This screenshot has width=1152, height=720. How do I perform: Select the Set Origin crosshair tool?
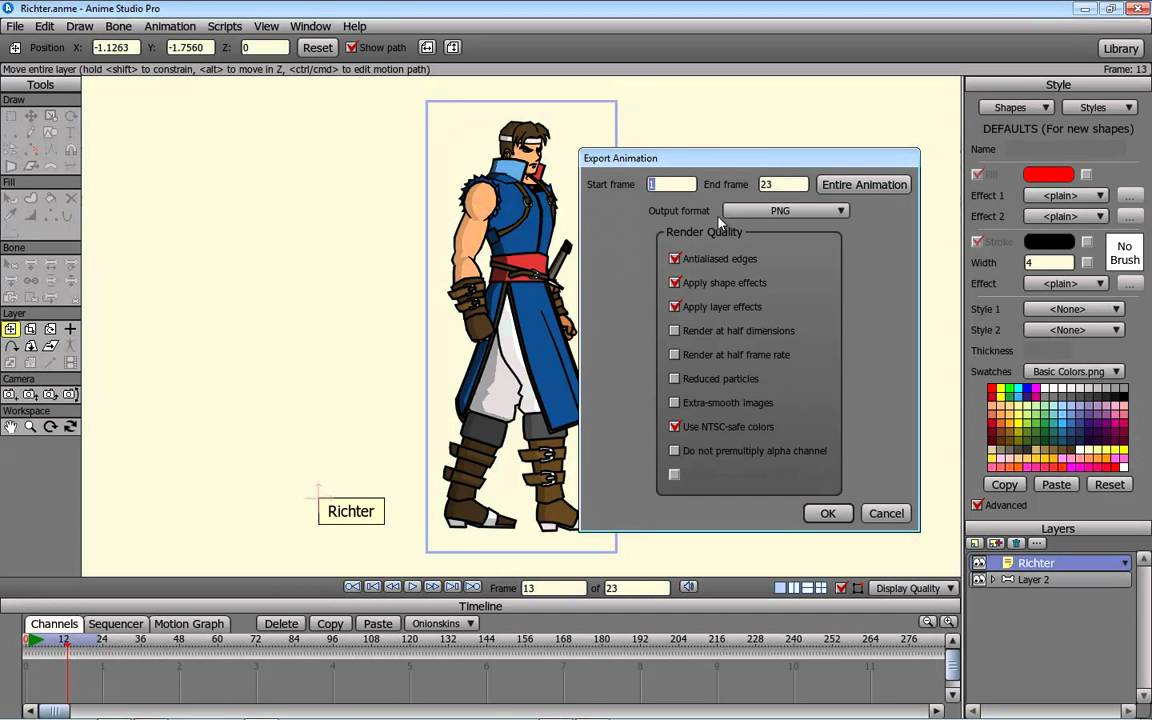(x=70, y=329)
